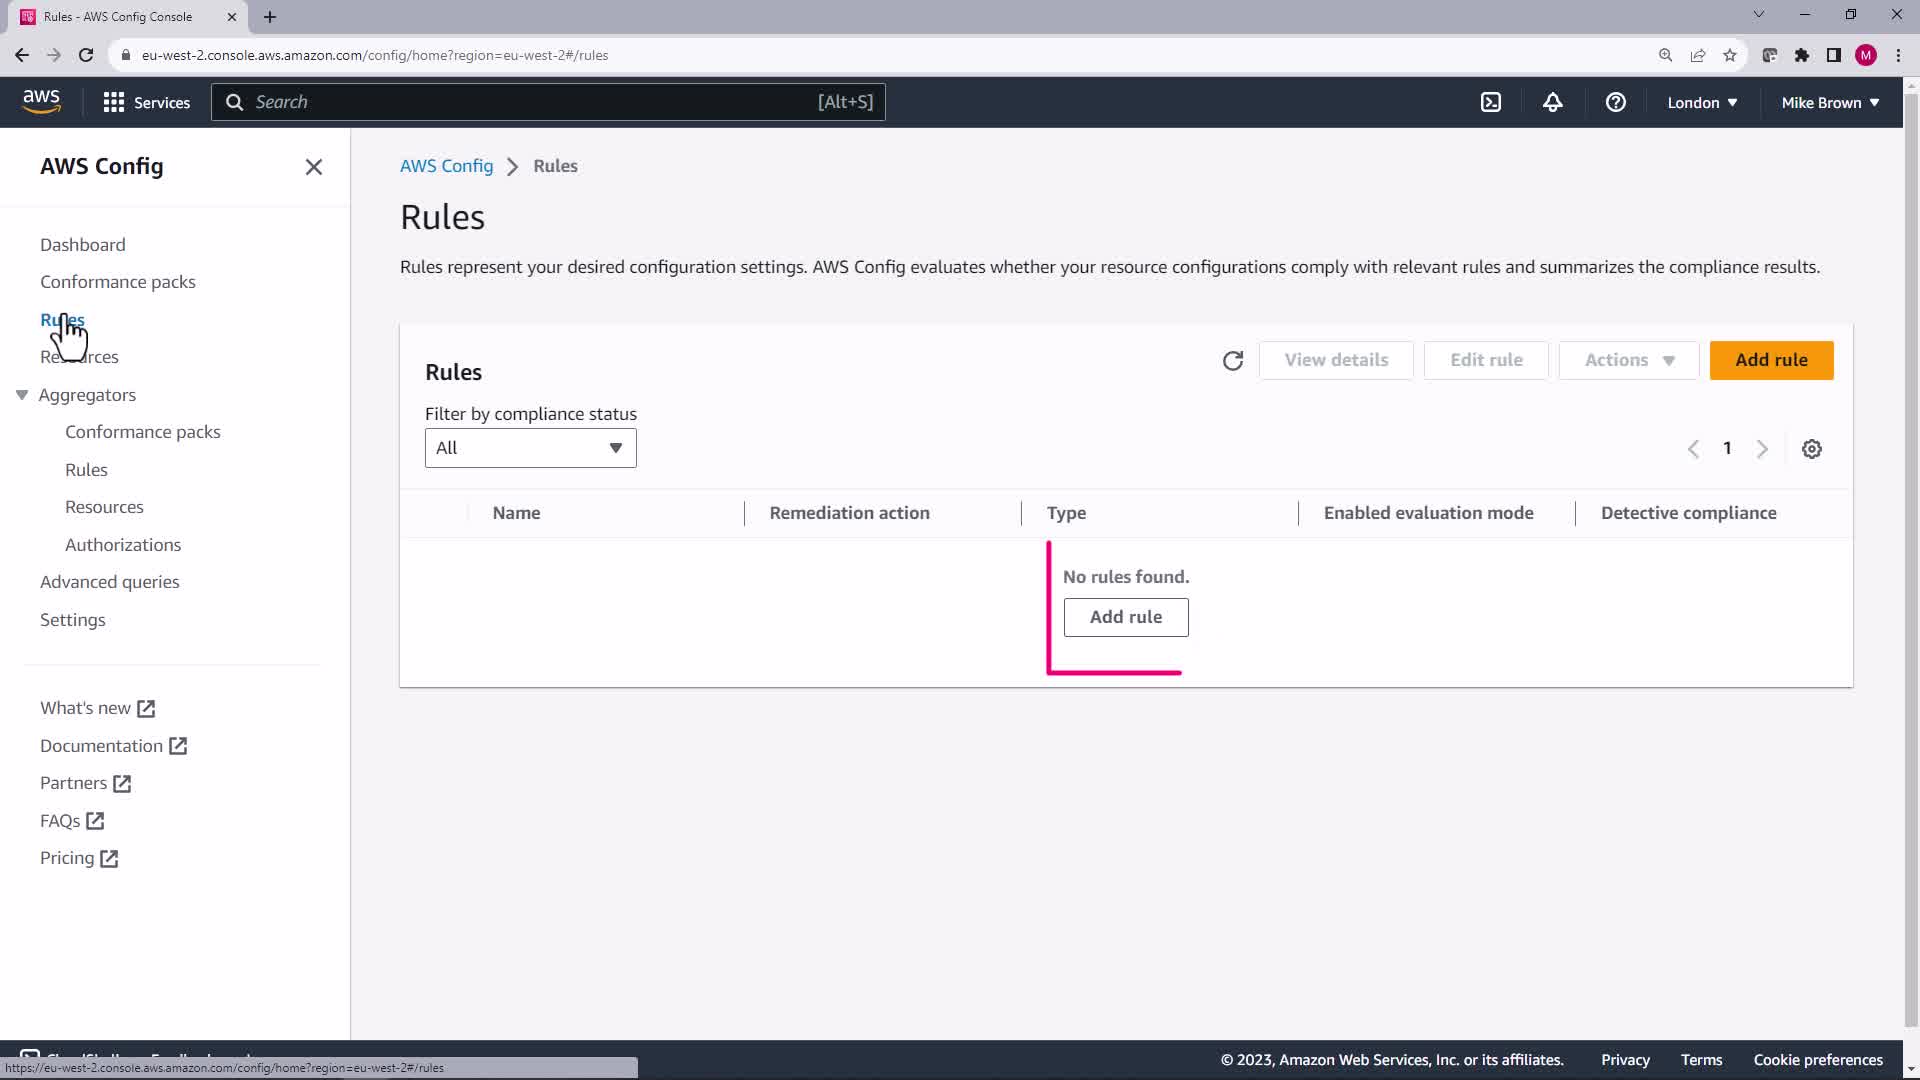Open the CloudShell terminal icon
The height and width of the screenshot is (1080, 1920).
point(1491,102)
